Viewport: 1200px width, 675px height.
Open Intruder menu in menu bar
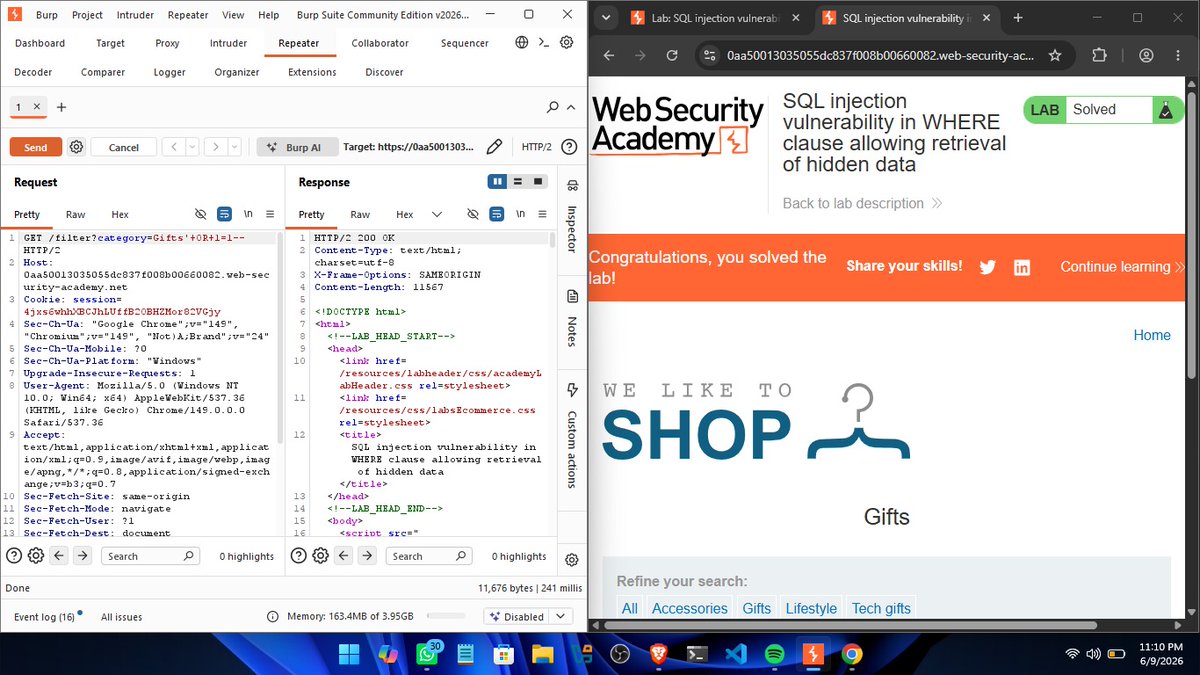(135, 15)
